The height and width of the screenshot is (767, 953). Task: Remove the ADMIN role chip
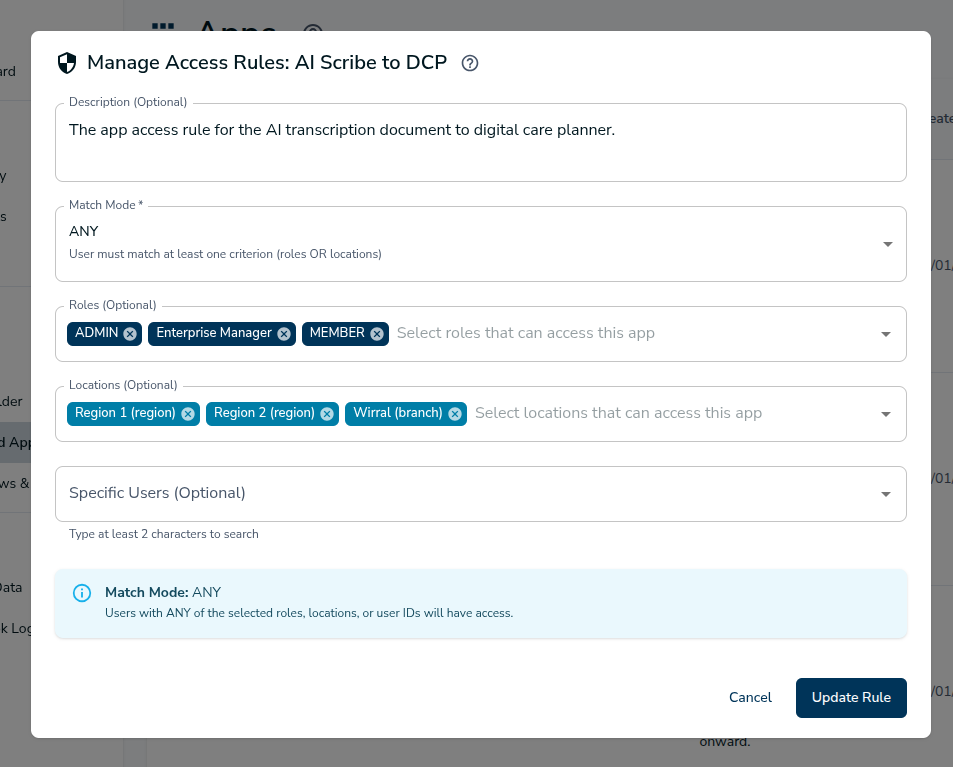[130, 333]
